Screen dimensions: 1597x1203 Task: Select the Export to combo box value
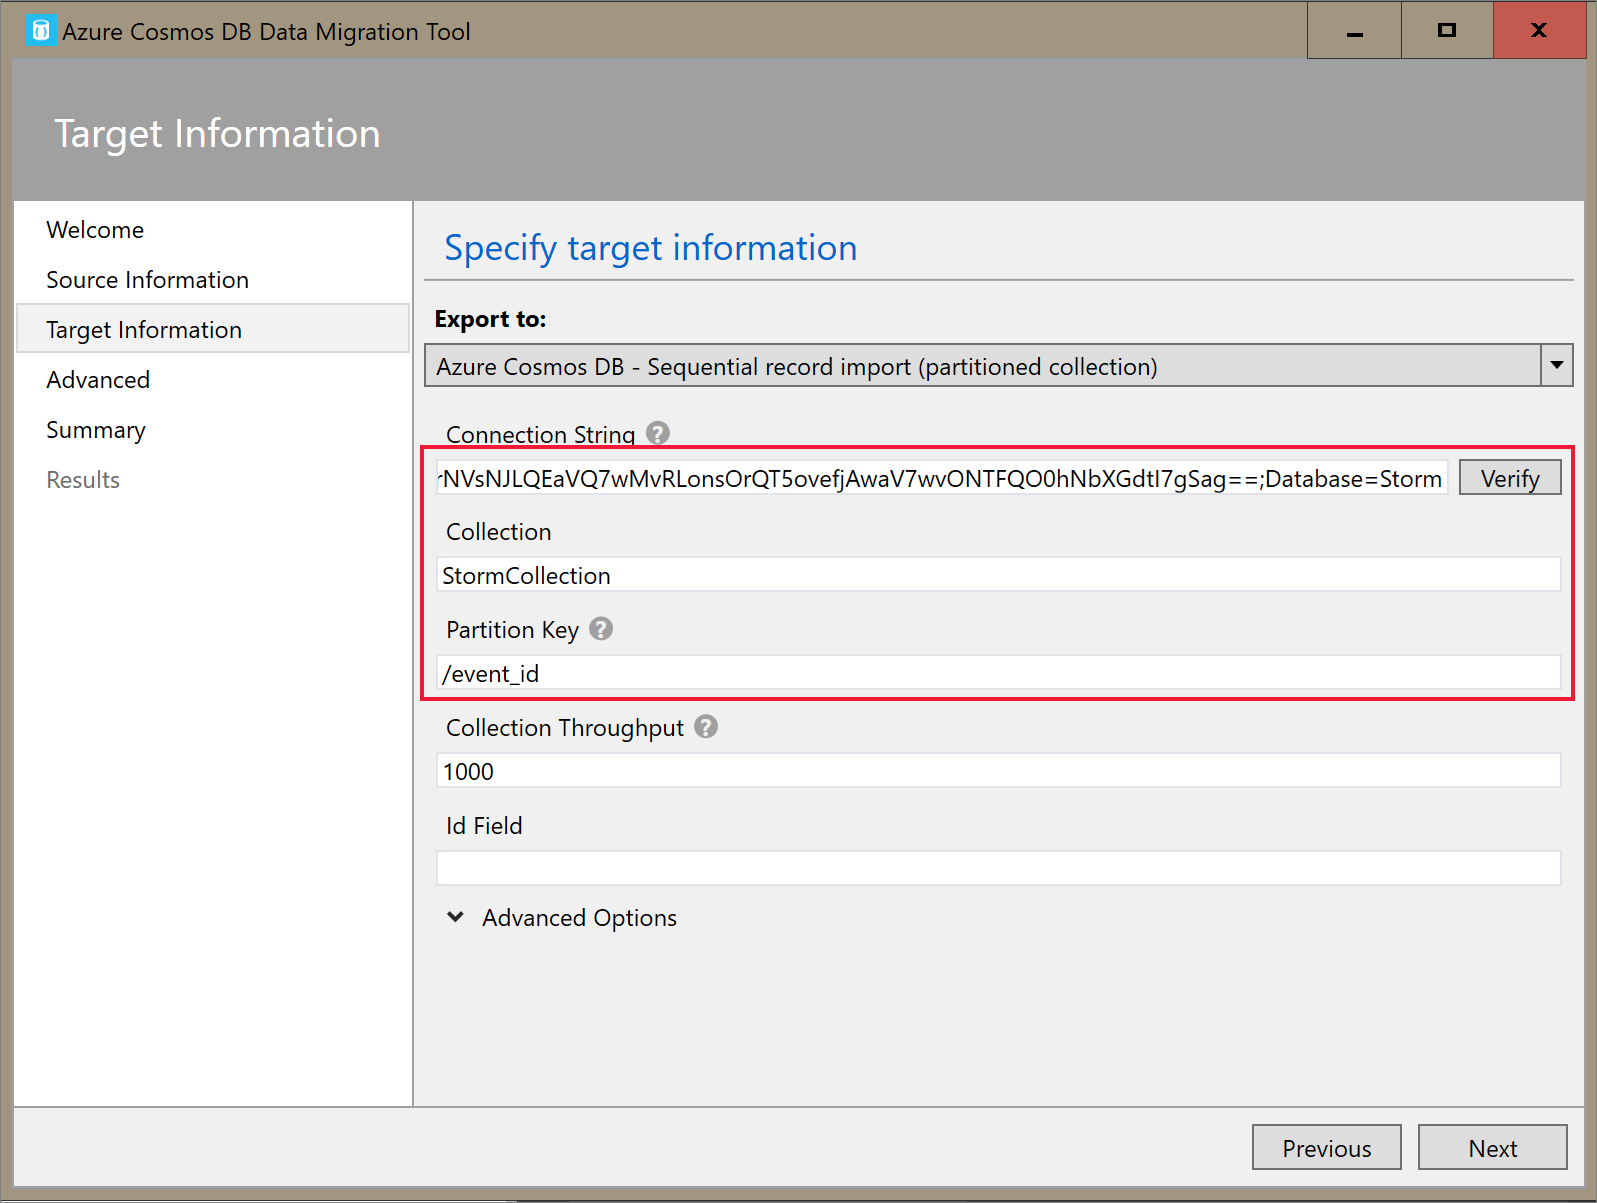pyautogui.click(x=983, y=365)
